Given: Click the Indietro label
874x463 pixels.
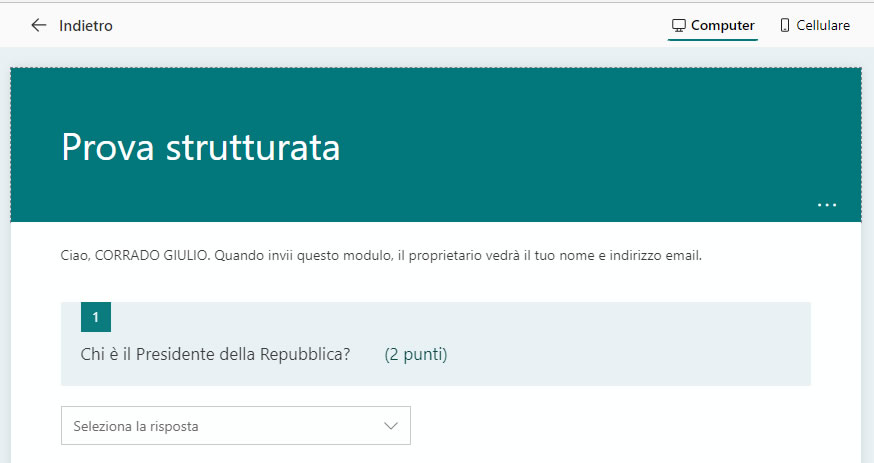Looking at the screenshot, I should point(86,26).
